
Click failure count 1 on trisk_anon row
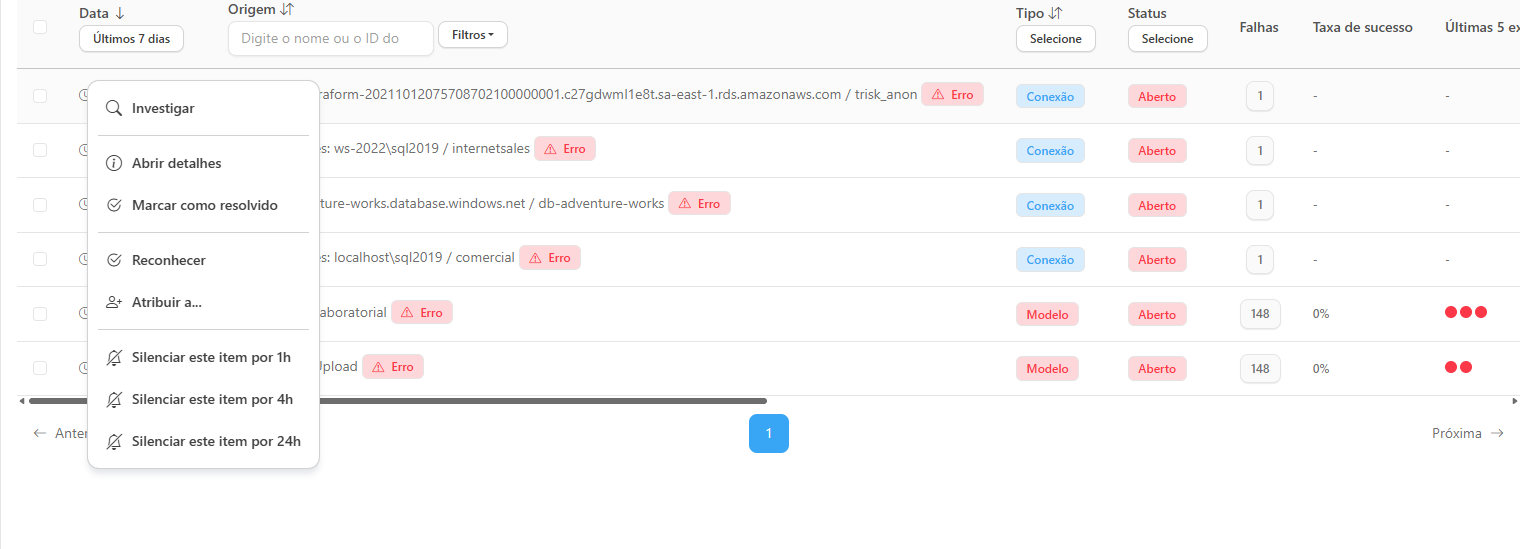pos(1260,96)
